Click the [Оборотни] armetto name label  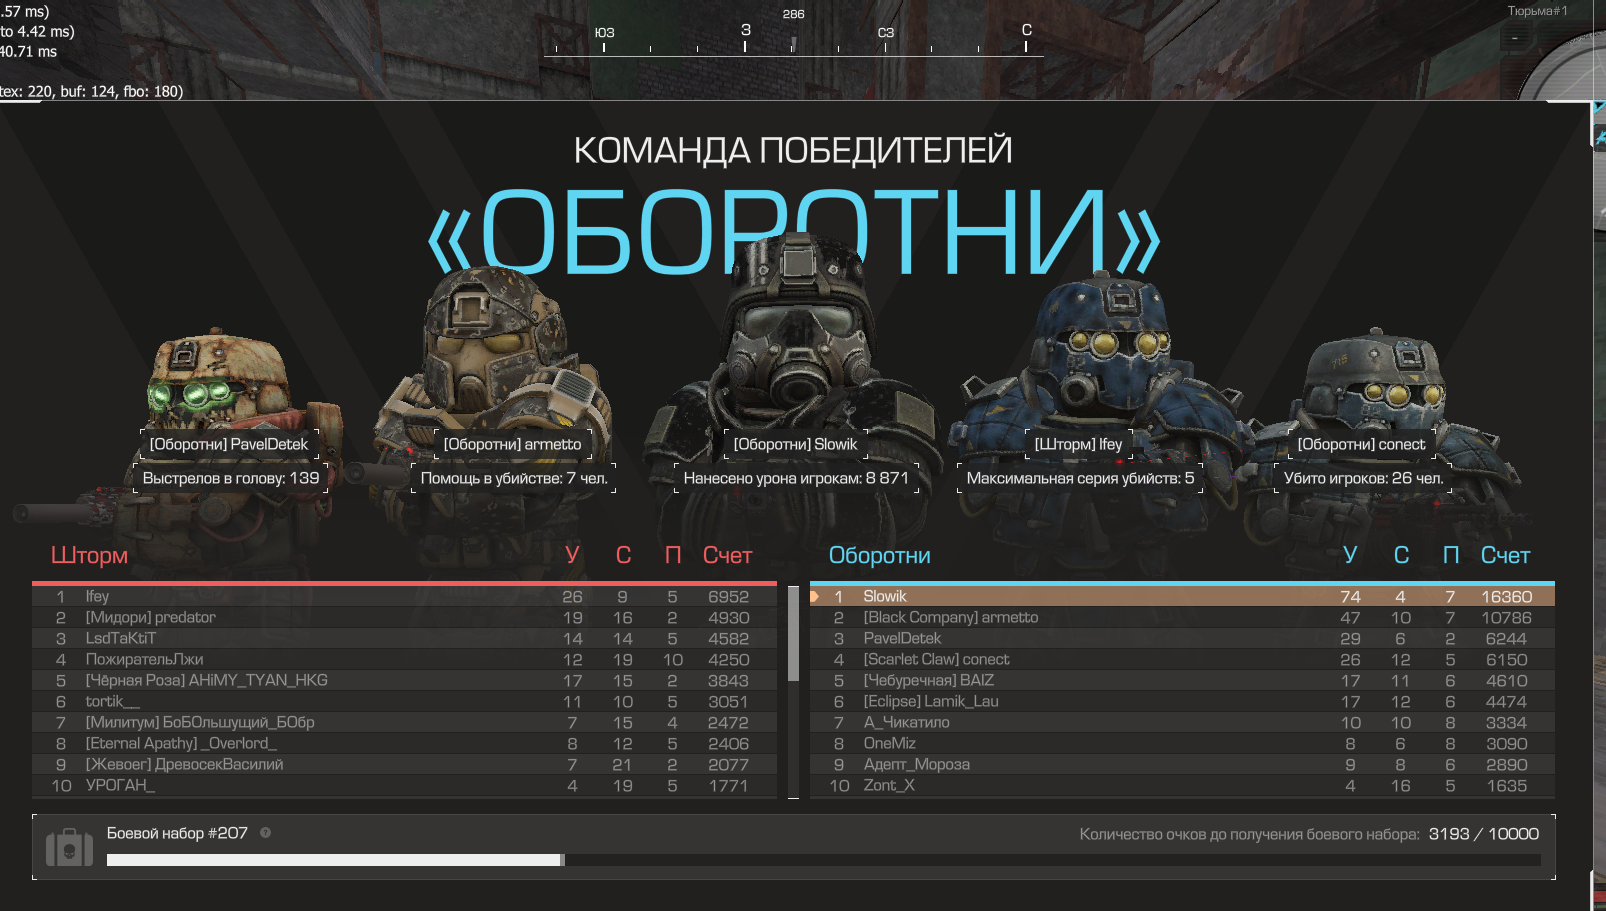[512, 444]
